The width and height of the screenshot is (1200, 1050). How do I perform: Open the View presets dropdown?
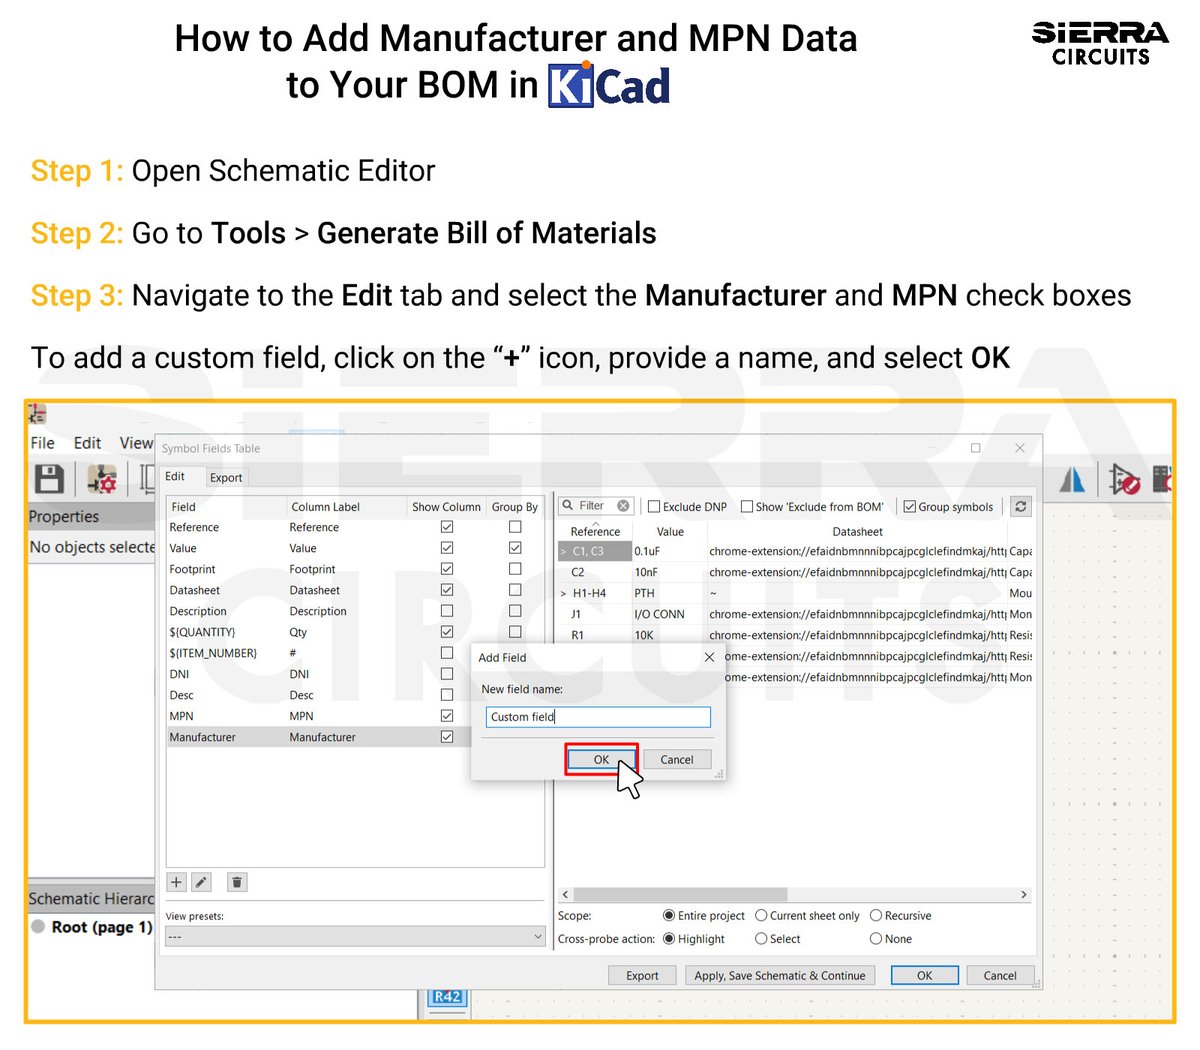point(354,935)
